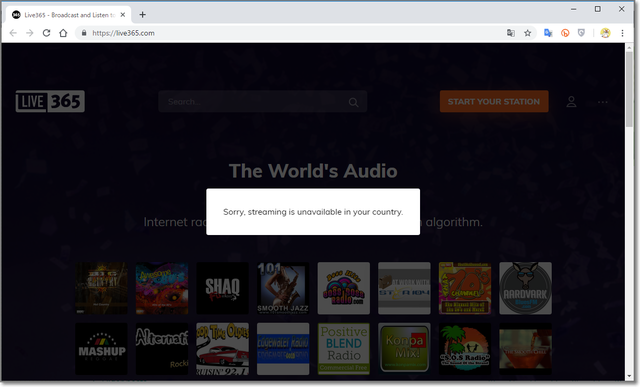Open the three-dot more options menu

click(603, 102)
